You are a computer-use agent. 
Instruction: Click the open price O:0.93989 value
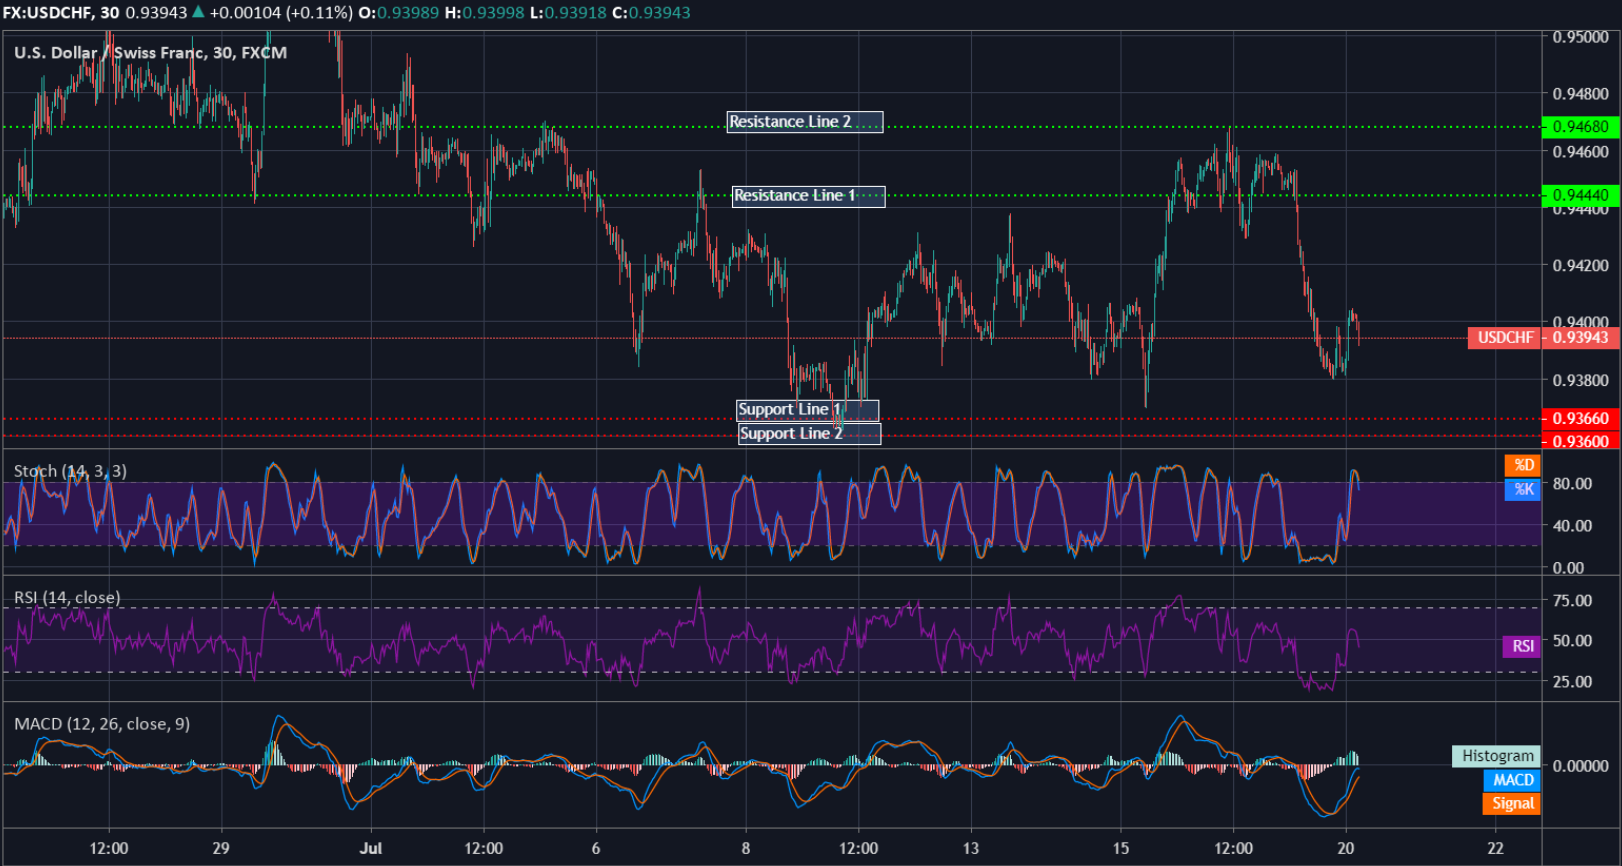click(x=399, y=13)
